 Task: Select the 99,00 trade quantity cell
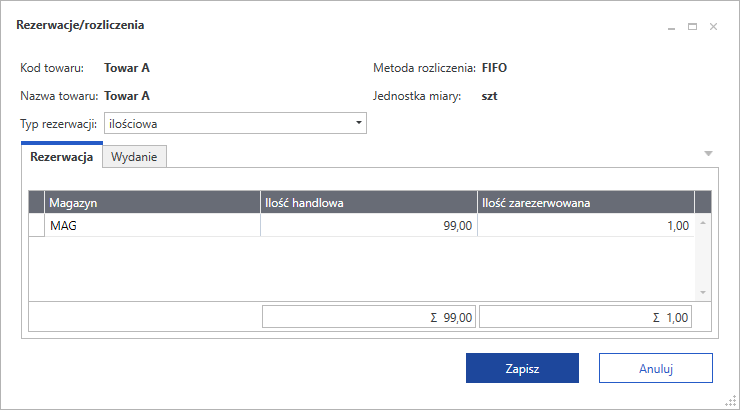tap(369, 226)
